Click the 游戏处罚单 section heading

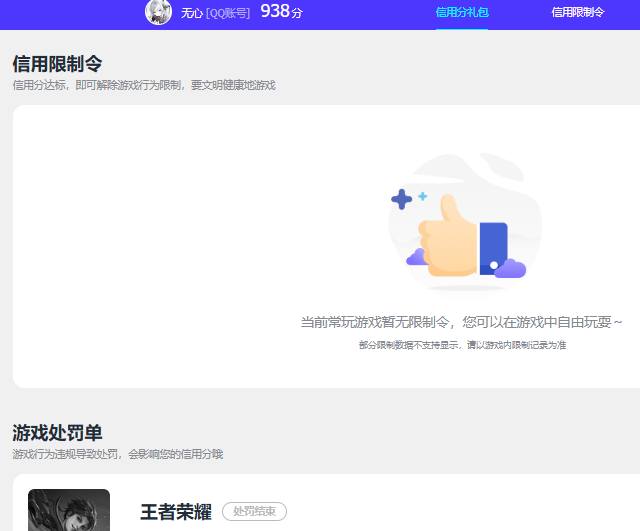pyautogui.click(x=57, y=433)
